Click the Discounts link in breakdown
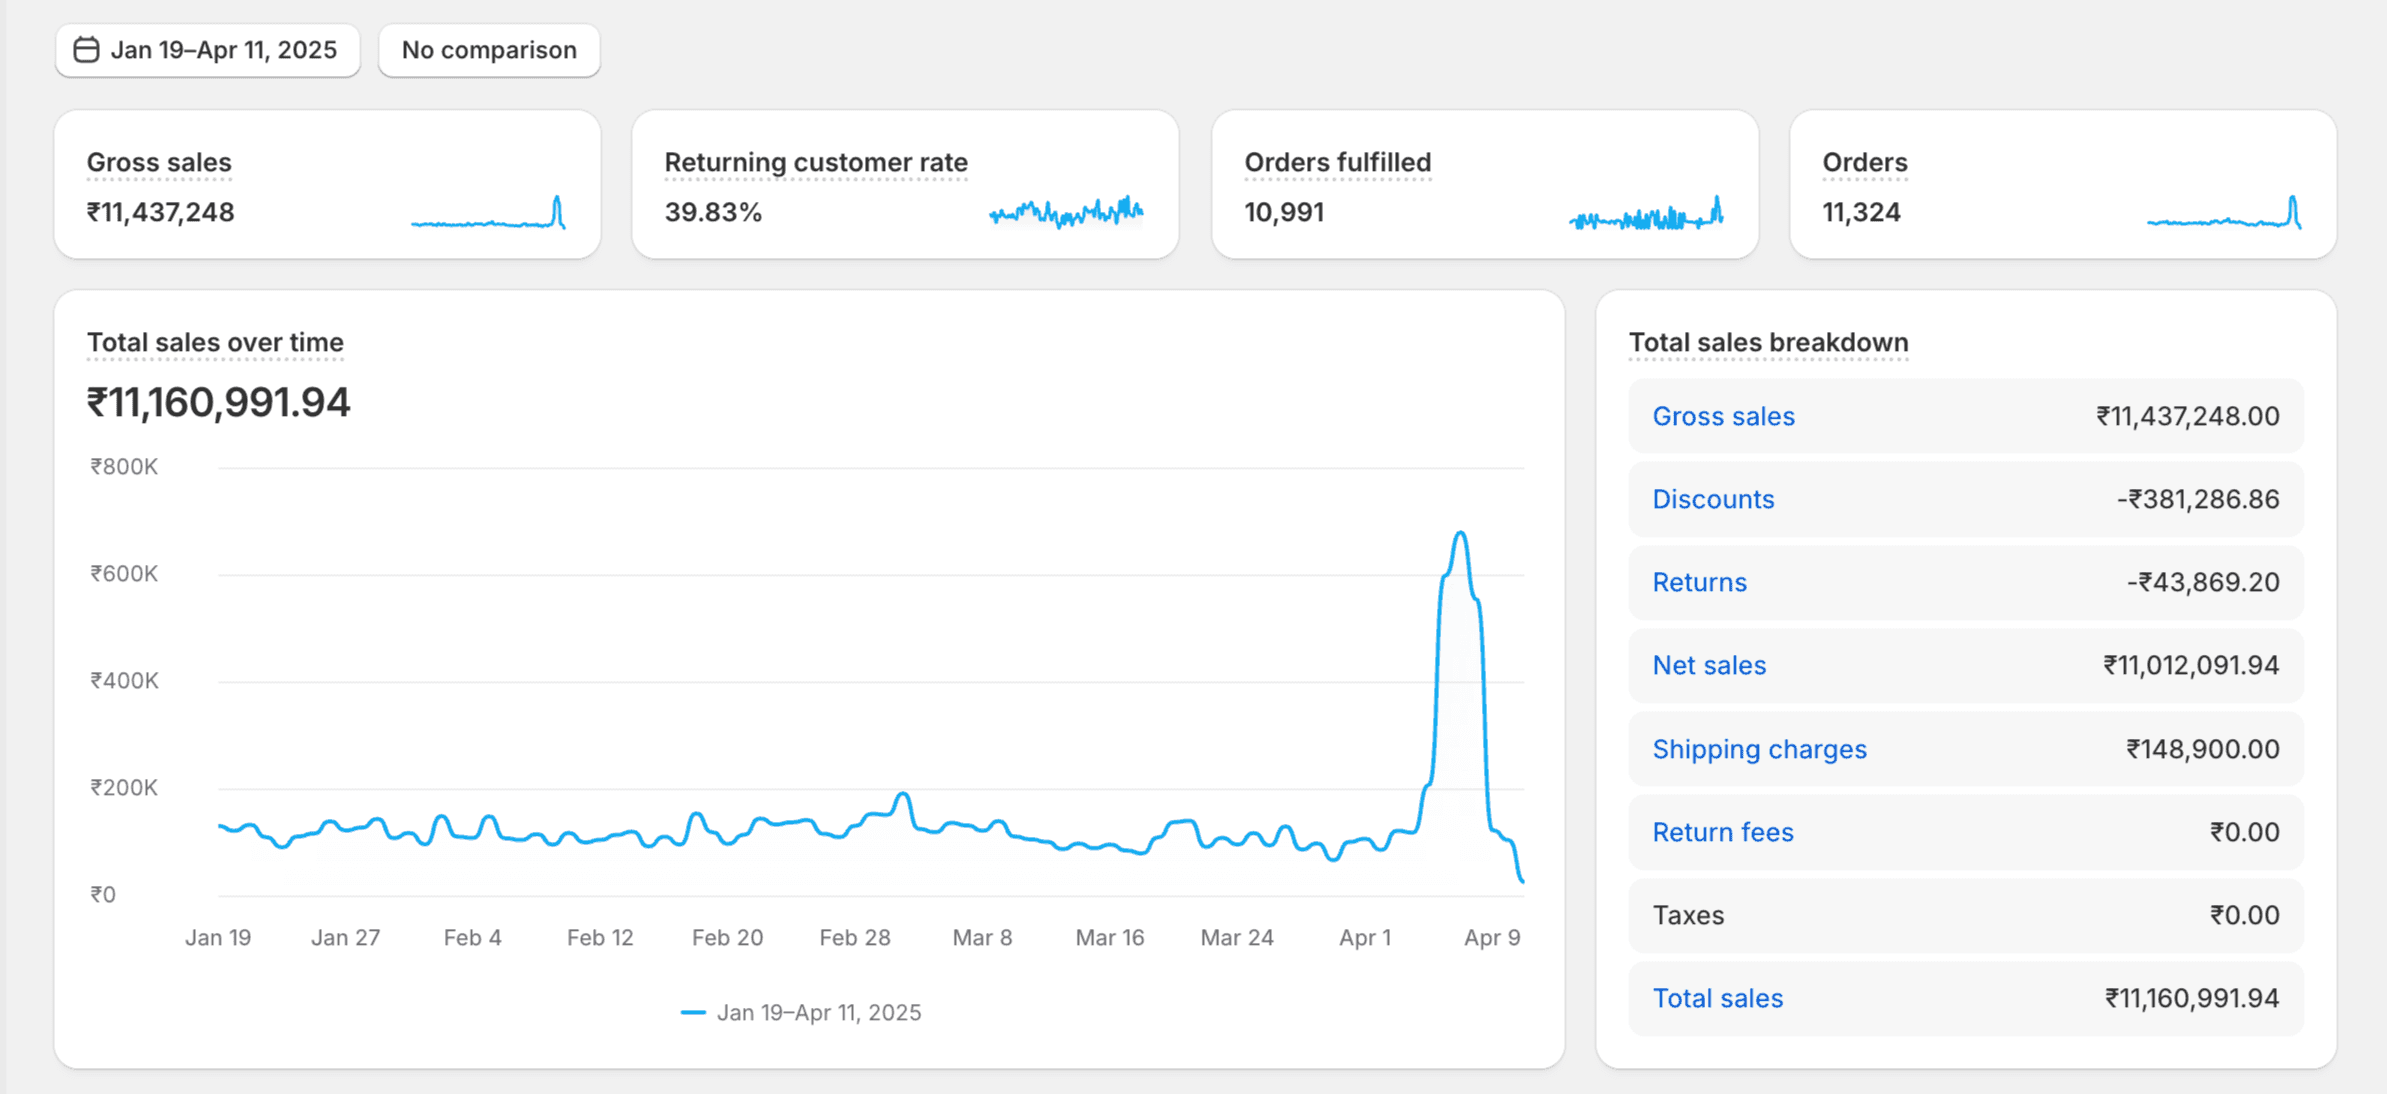The height and width of the screenshot is (1094, 2387). (x=1713, y=499)
